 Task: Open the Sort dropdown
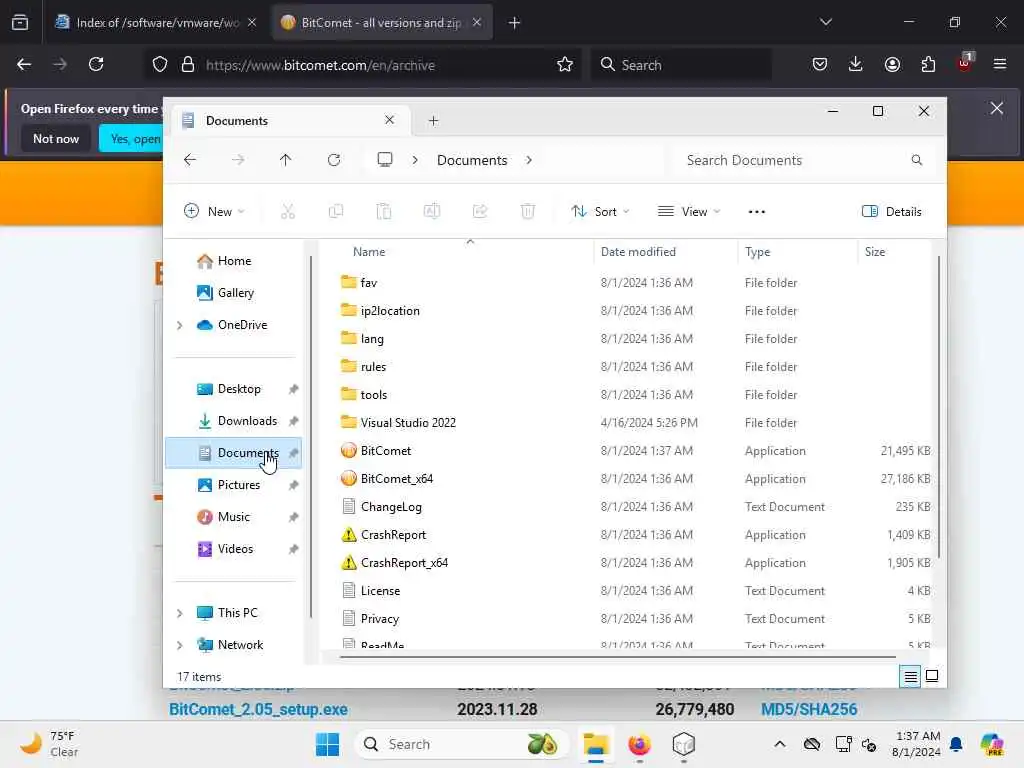(x=600, y=212)
